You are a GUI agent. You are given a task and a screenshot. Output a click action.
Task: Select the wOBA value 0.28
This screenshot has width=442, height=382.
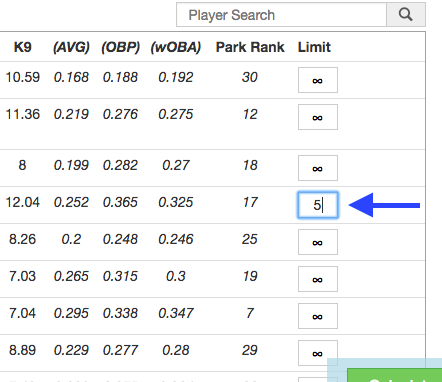pos(176,350)
